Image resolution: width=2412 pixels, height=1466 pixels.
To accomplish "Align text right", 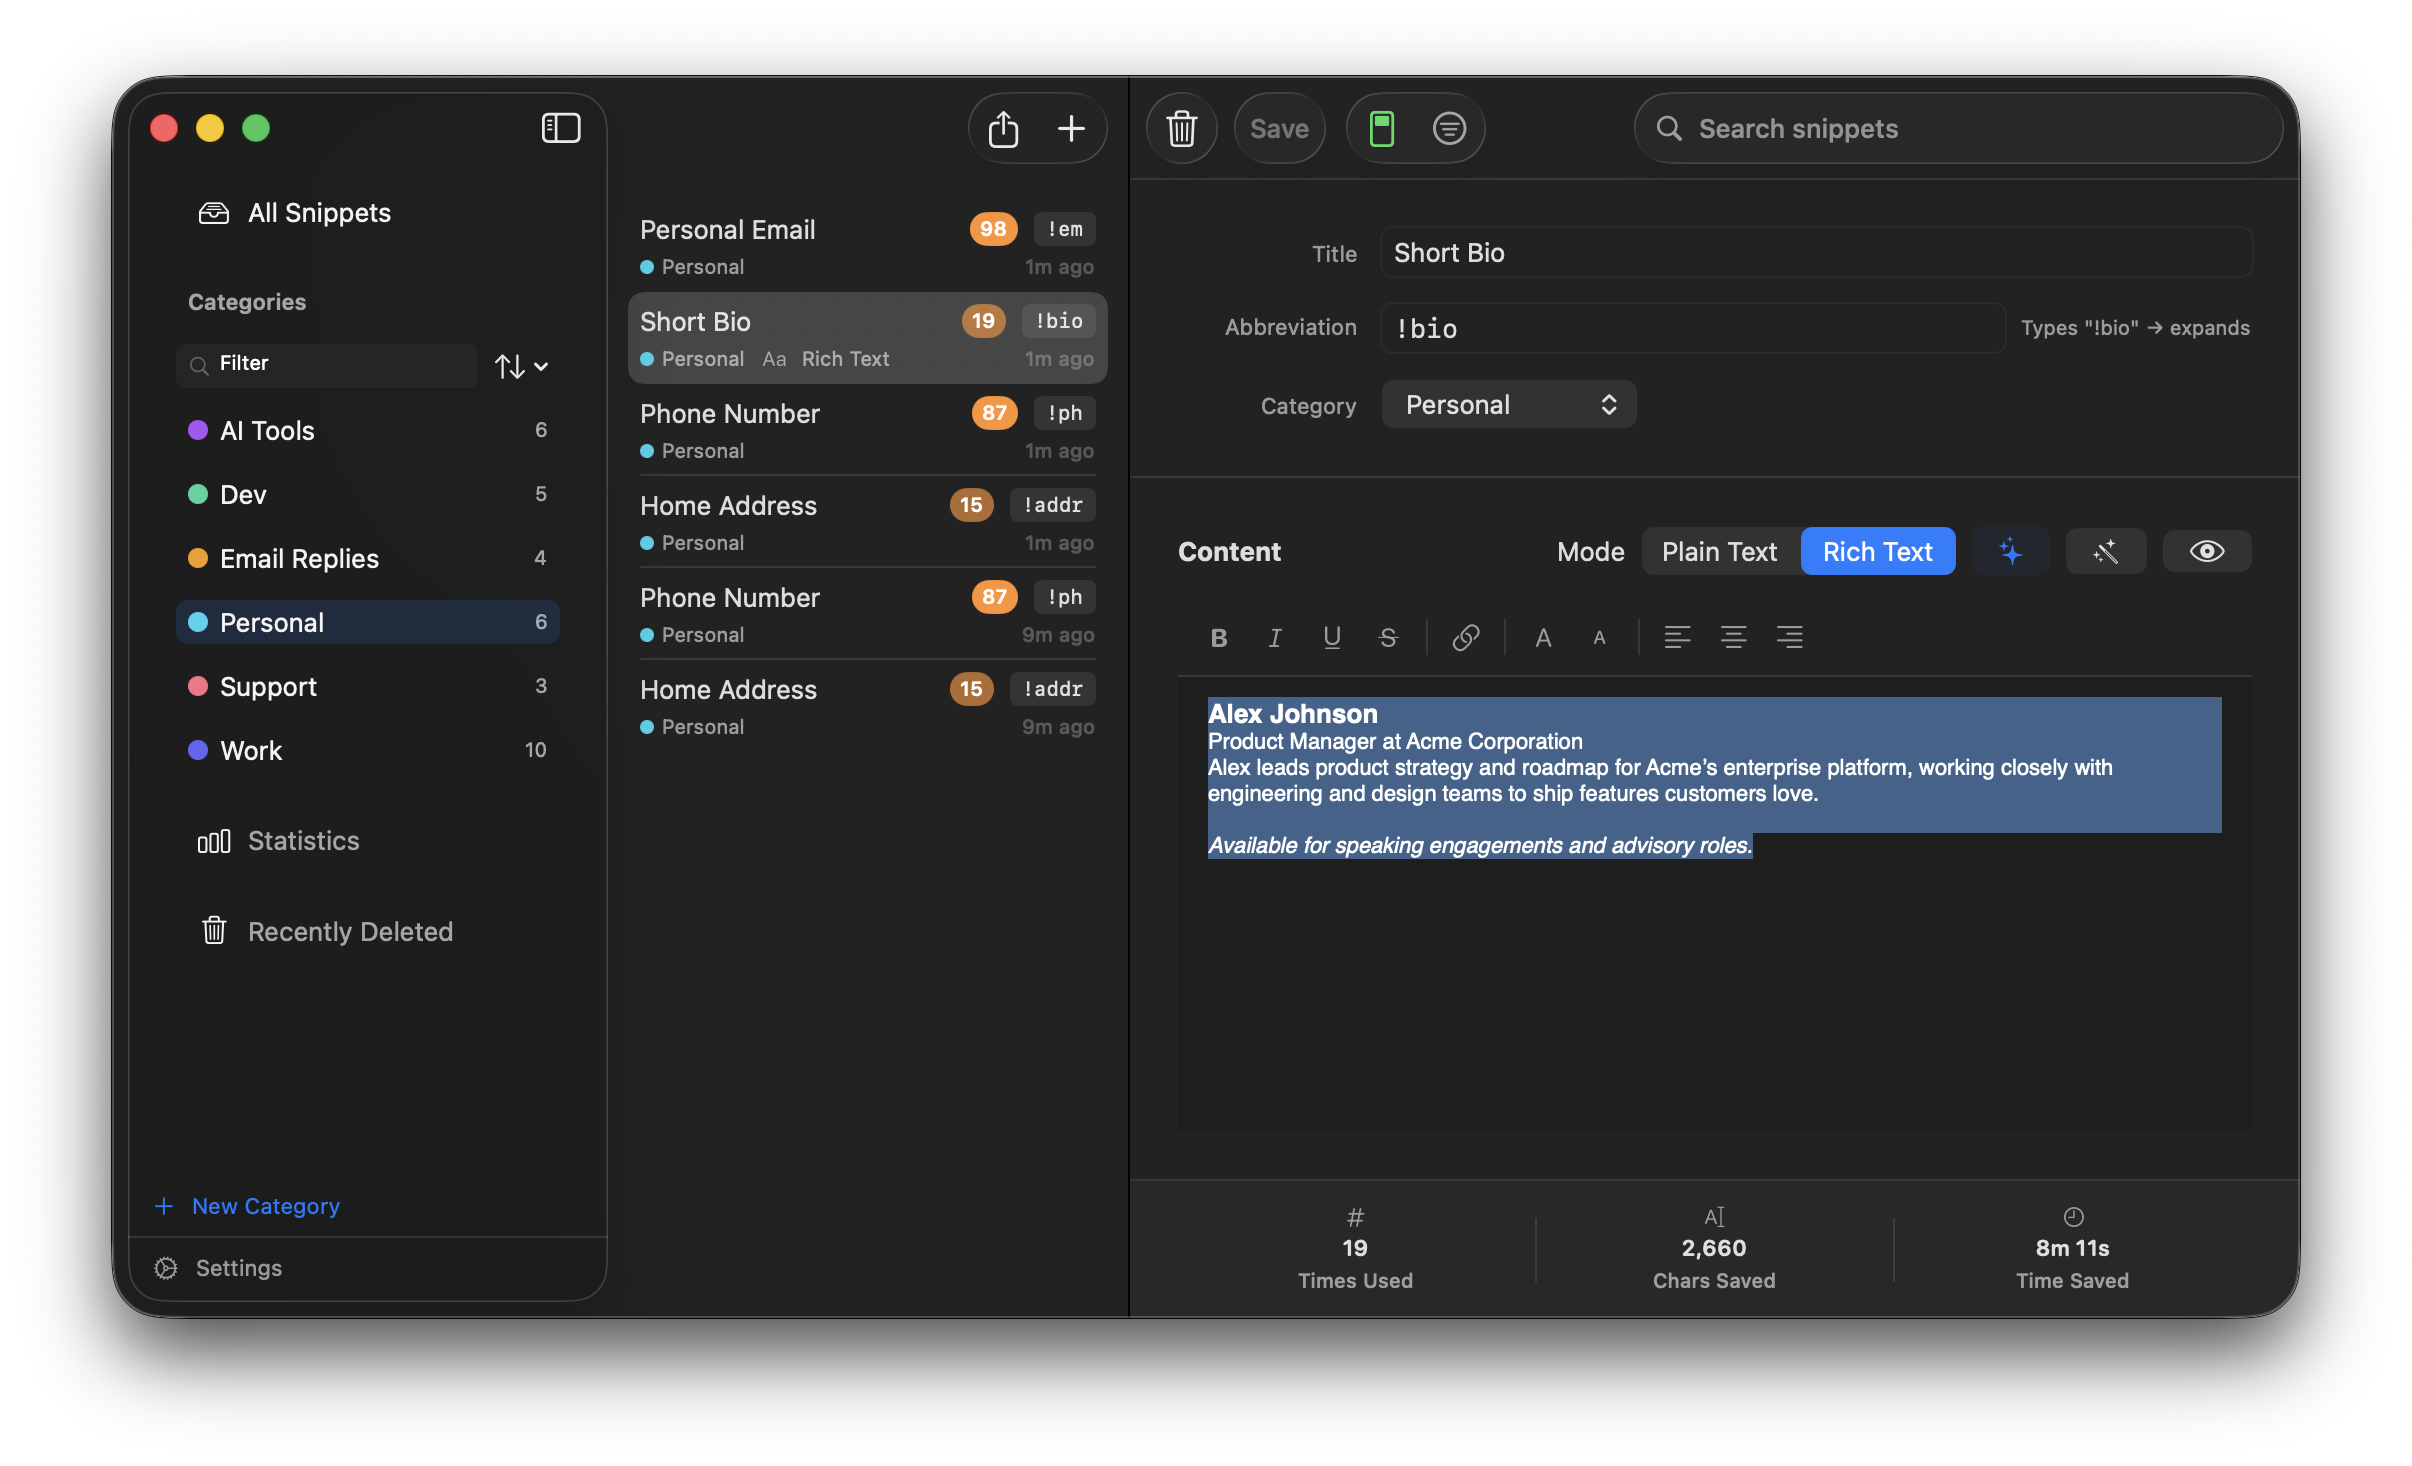I will [1789, 637].
